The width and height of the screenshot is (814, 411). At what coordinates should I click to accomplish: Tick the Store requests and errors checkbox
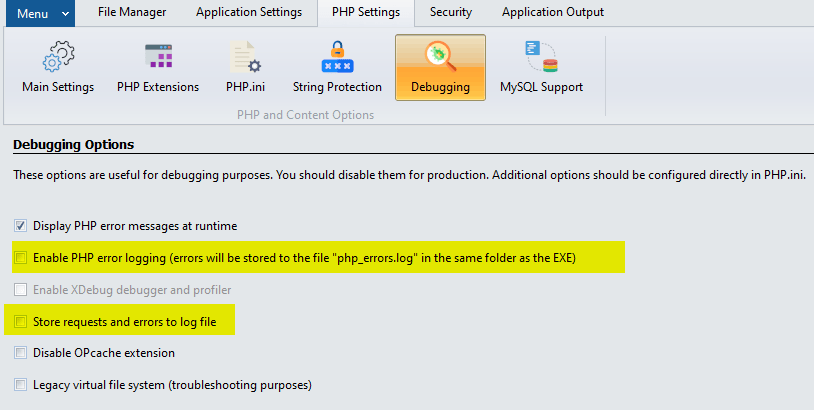click(21, 321)
